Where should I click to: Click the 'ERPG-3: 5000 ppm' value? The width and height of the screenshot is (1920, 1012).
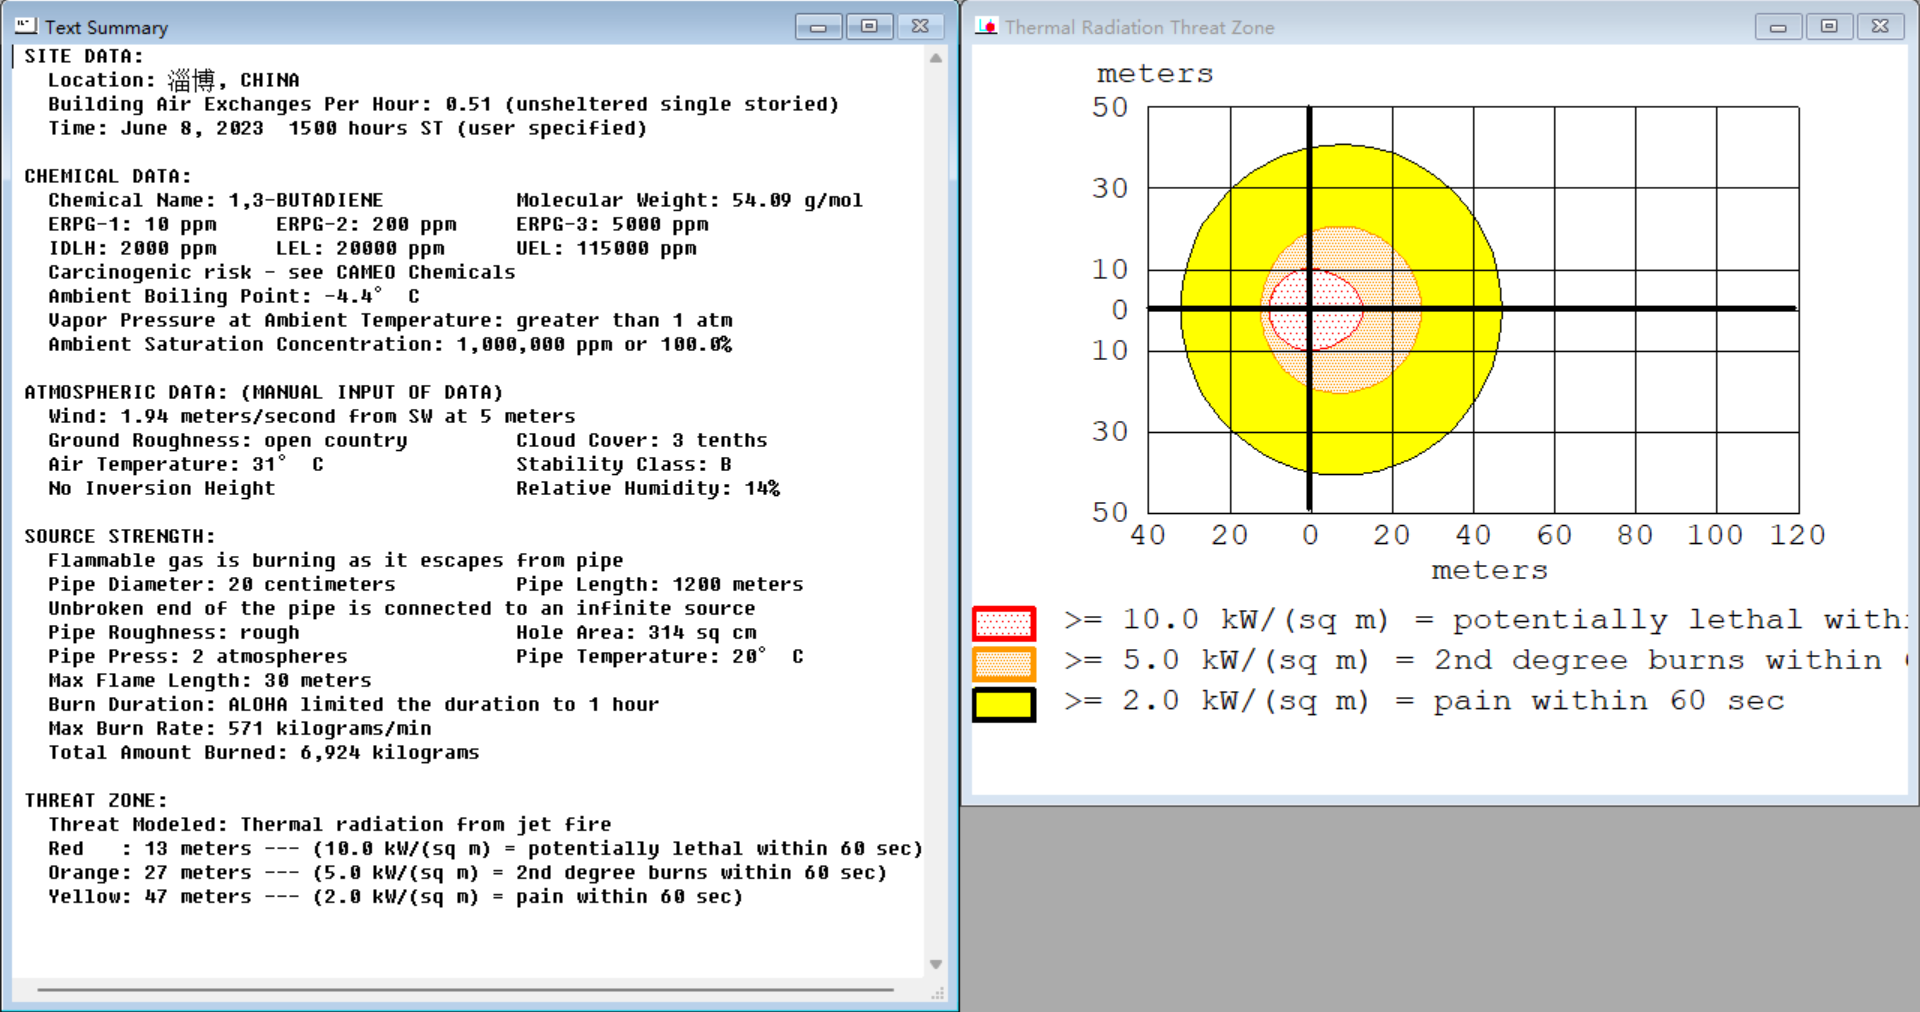(612, 224)
